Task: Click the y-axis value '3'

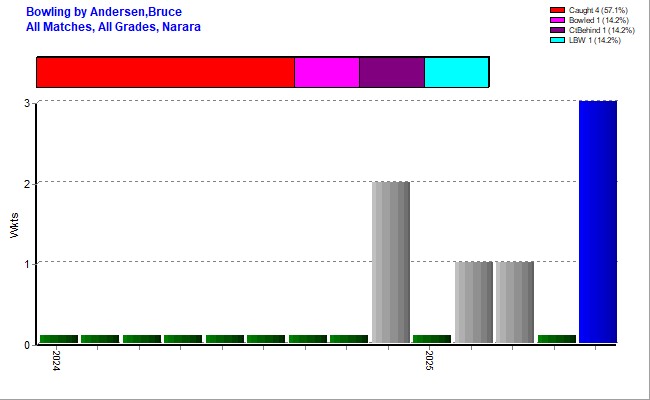Action: click(27, 103)
